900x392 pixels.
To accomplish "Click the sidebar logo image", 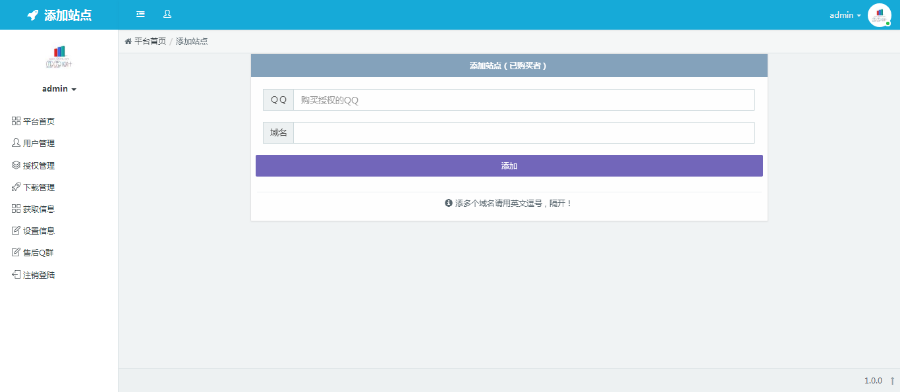I will tap(59, 56).
